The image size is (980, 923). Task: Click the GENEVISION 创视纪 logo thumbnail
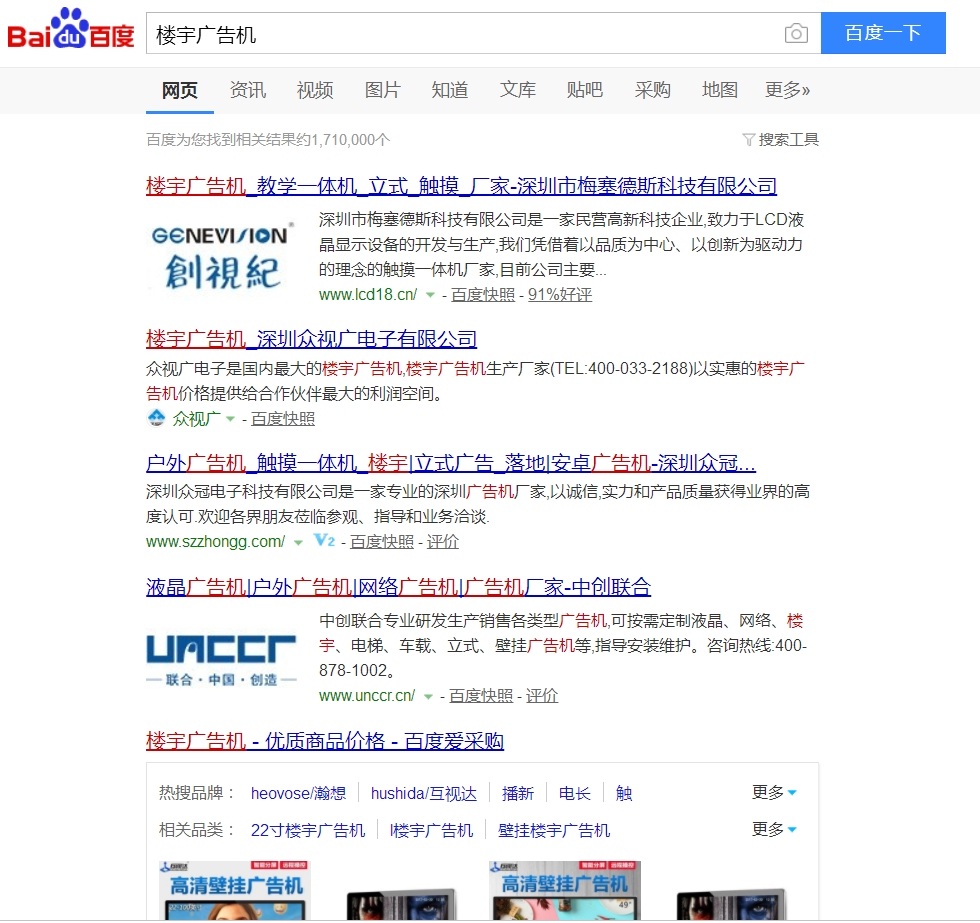[x=221, y=256]
